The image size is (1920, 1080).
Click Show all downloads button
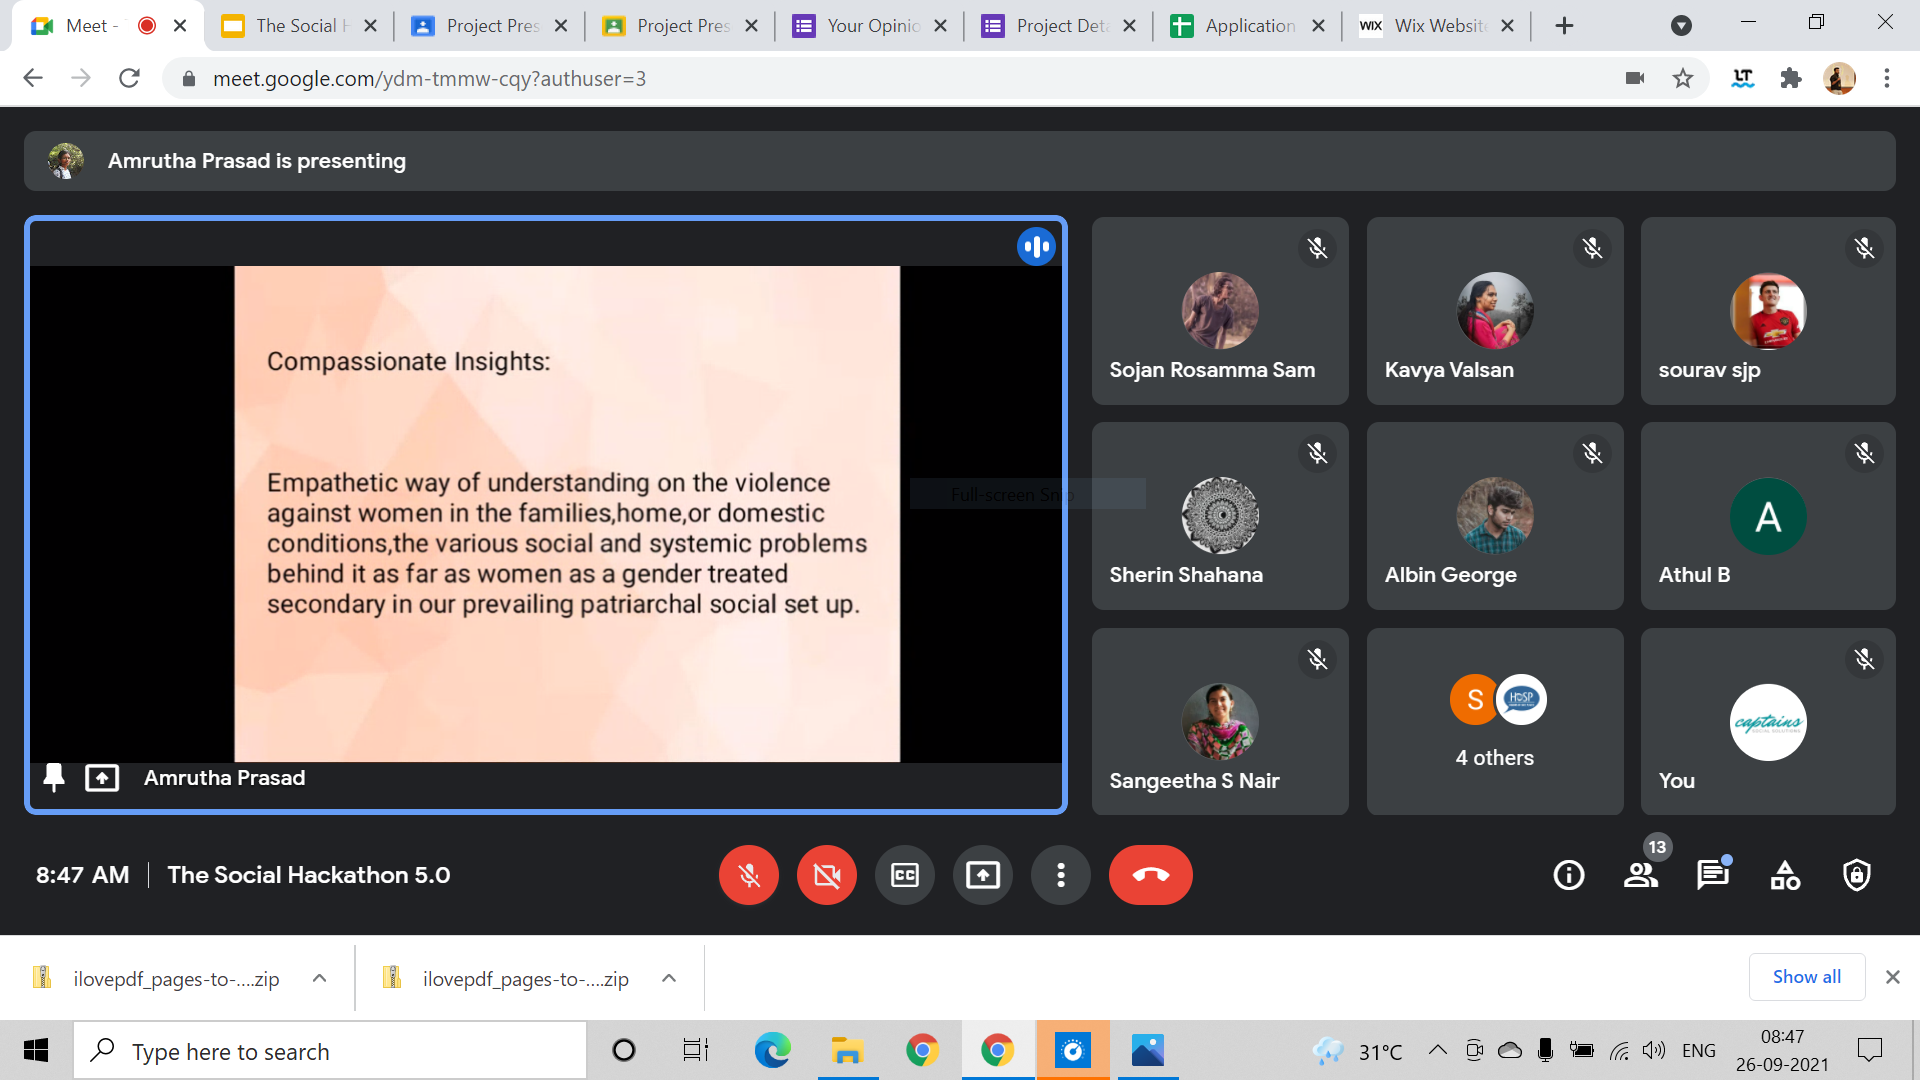[1806, 977]
